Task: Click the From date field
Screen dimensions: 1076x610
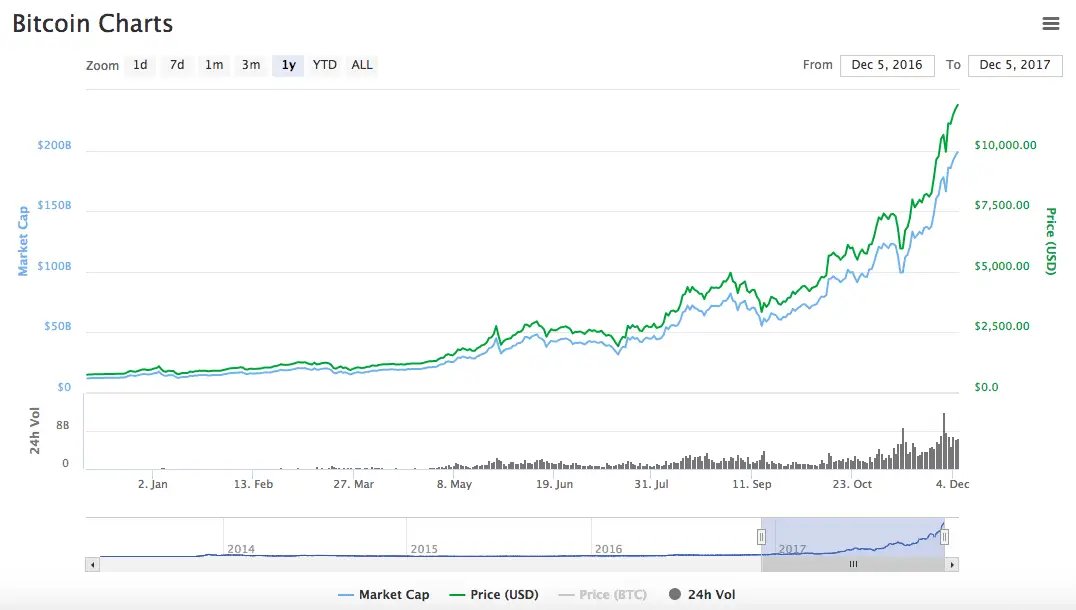Action: (x=887, y=65)
